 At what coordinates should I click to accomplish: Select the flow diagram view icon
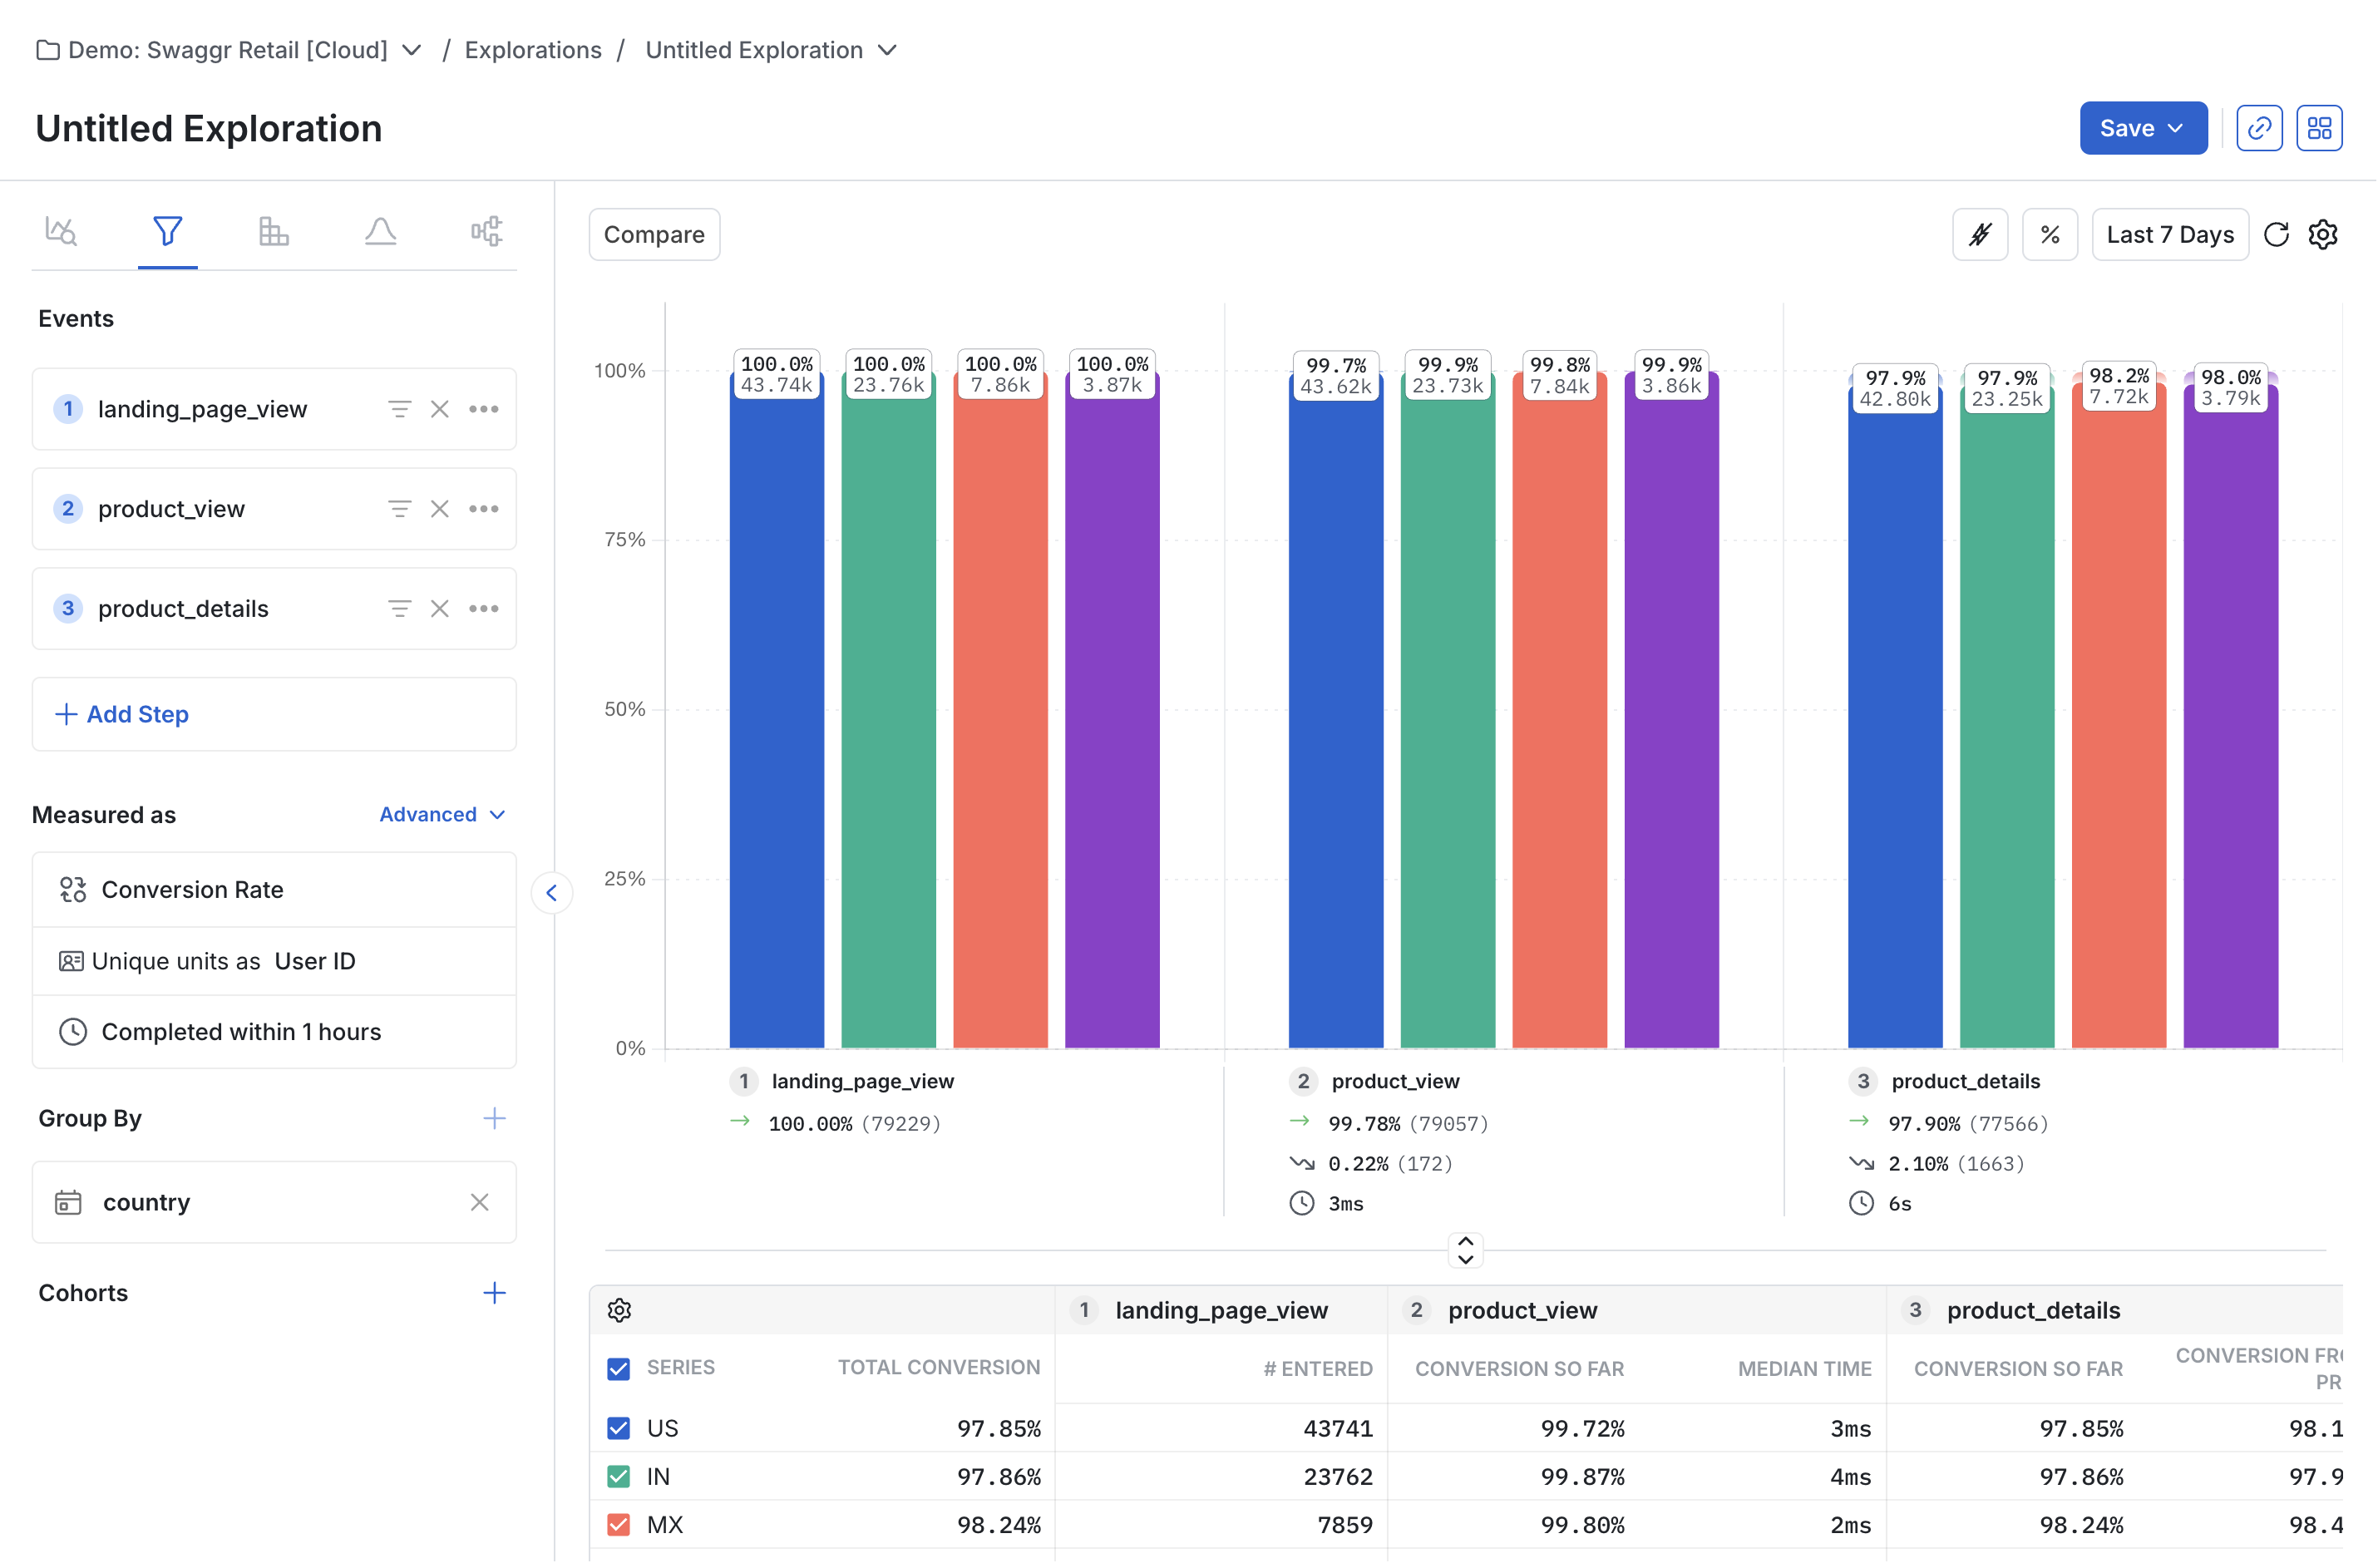pyautogui.click(x=487, y=230)
